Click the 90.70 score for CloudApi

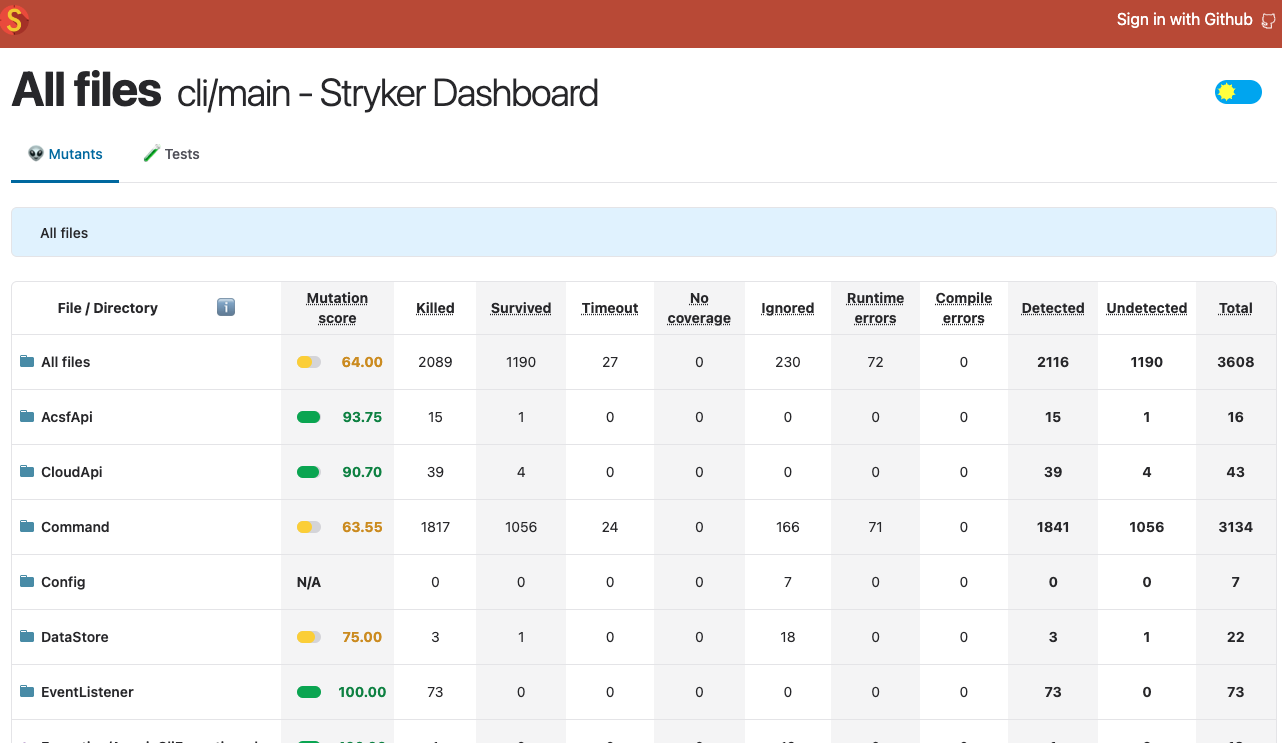pos(362,472)
